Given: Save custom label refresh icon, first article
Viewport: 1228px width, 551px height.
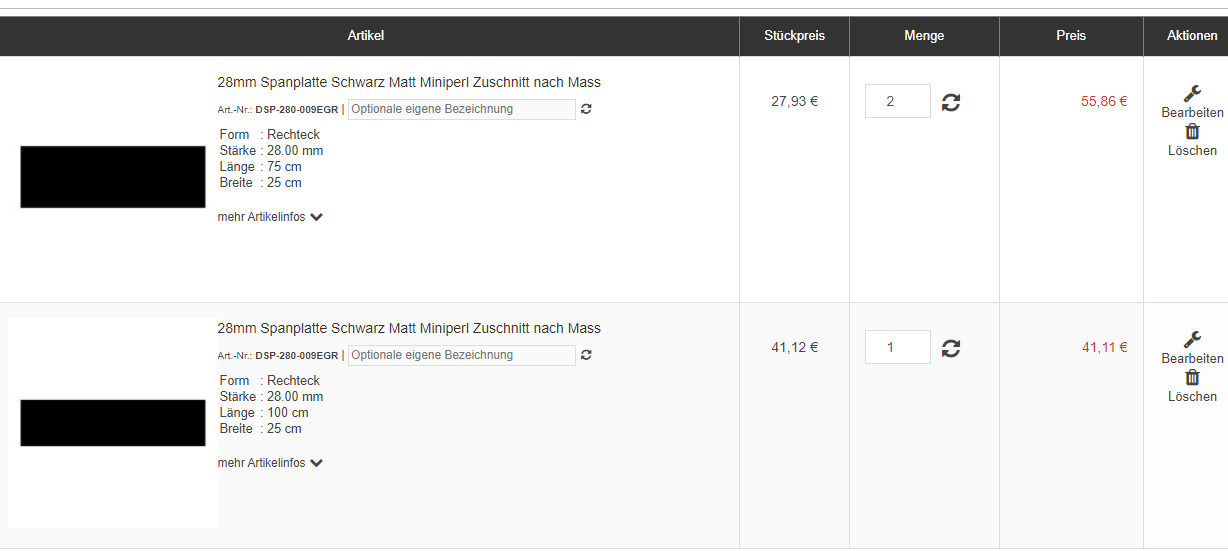Looking at the screenshot, I should (586, 109).
